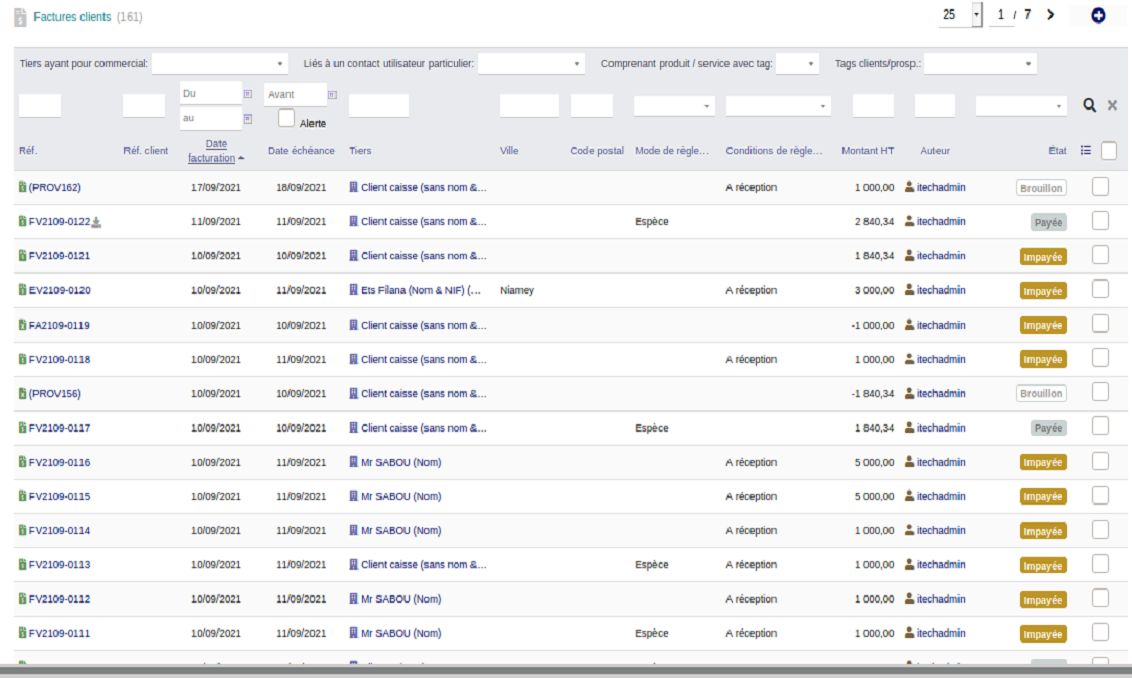Click invoice icon of FV2109-0113

pyautogui.click(x=22, y=565)
